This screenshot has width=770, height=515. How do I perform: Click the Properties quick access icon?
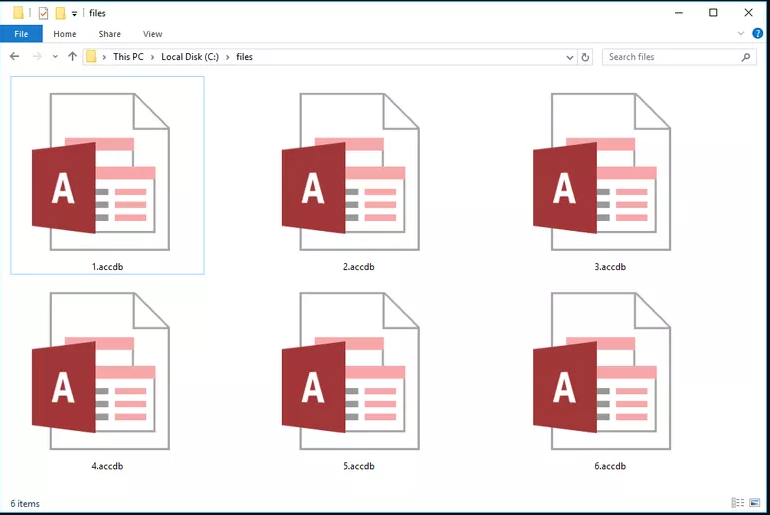(x=43, y=13)
